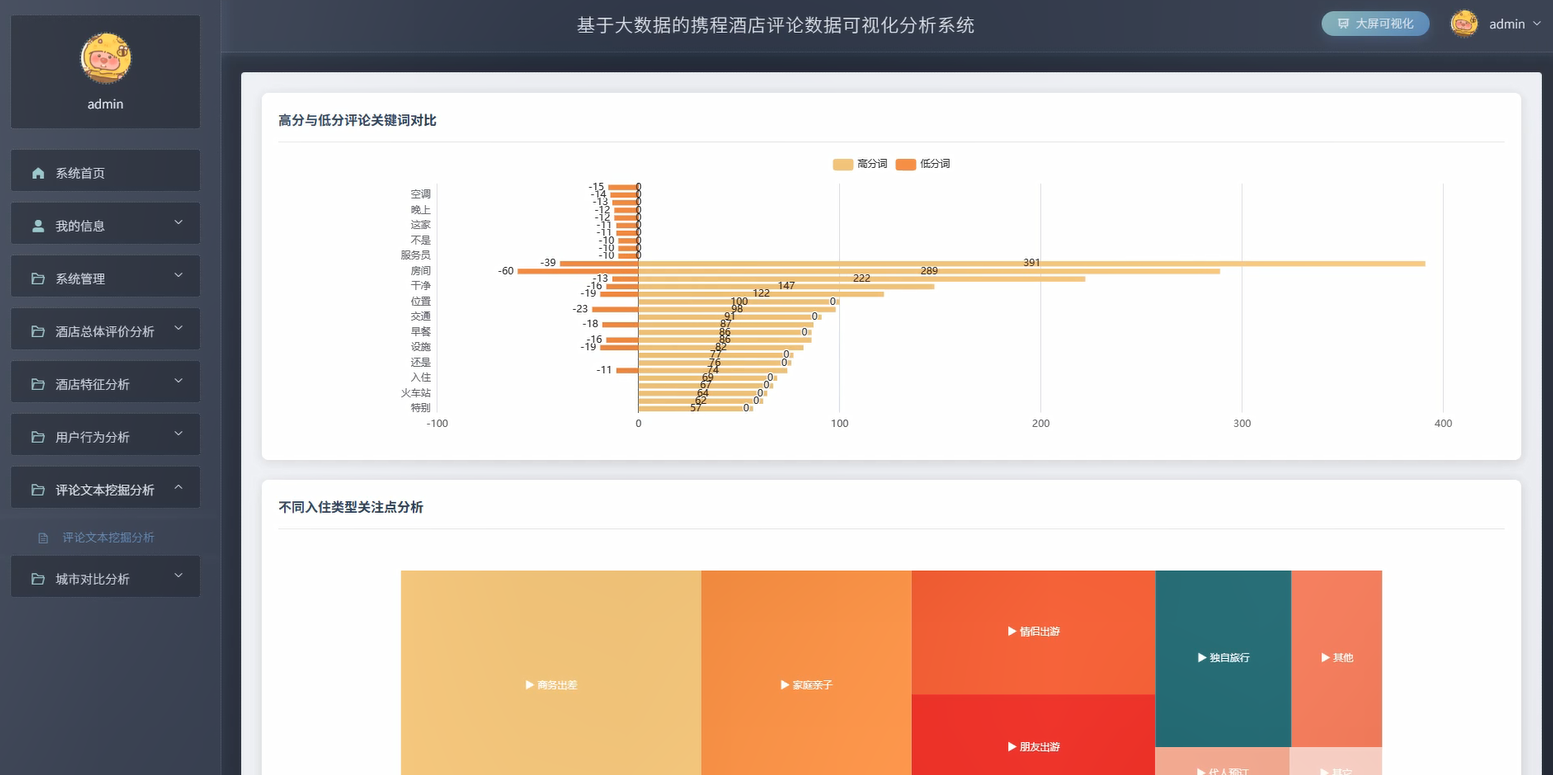Click the low-score bar labeled -60
The image size is (1553, 775).
click(x=578, y=271)
